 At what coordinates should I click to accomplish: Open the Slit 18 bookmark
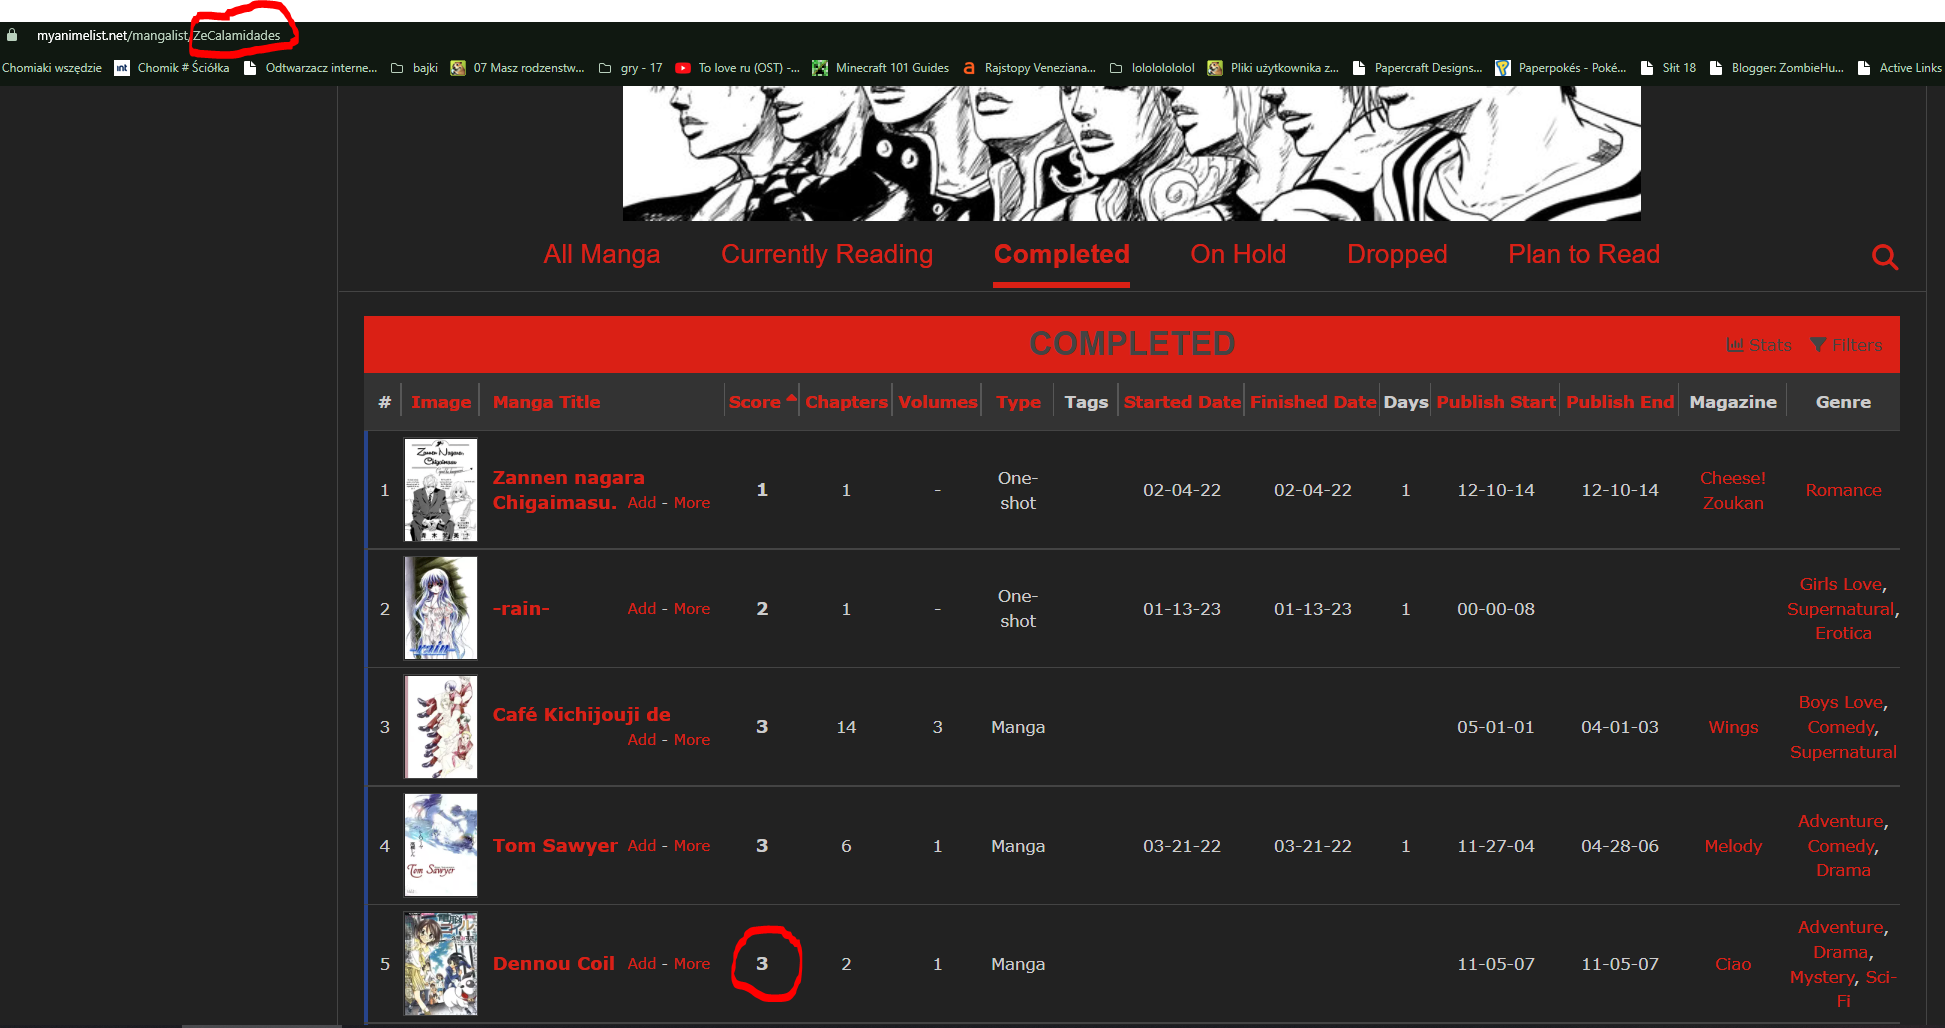pyautogui.click(x=1668, y=68)
